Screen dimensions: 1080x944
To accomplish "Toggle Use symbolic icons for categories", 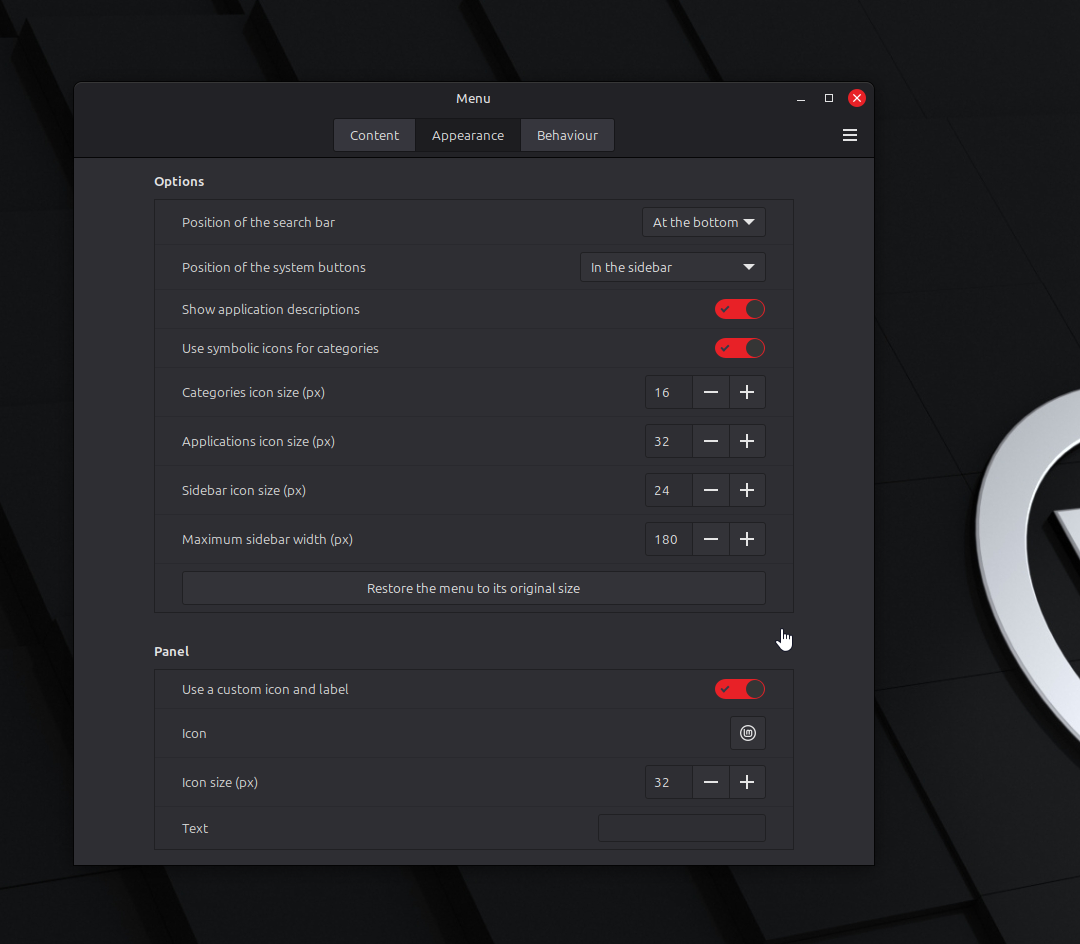I will [740, 348].
